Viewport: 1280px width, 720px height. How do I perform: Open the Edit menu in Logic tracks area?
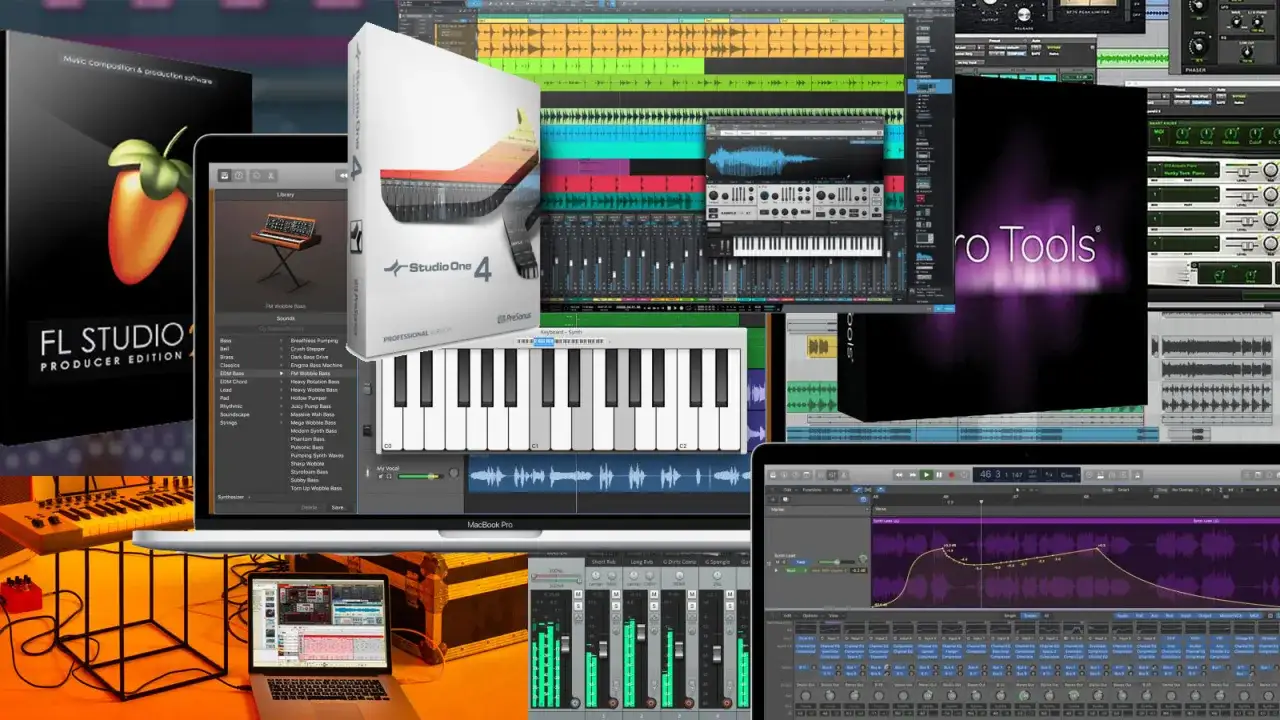[787, 490]
